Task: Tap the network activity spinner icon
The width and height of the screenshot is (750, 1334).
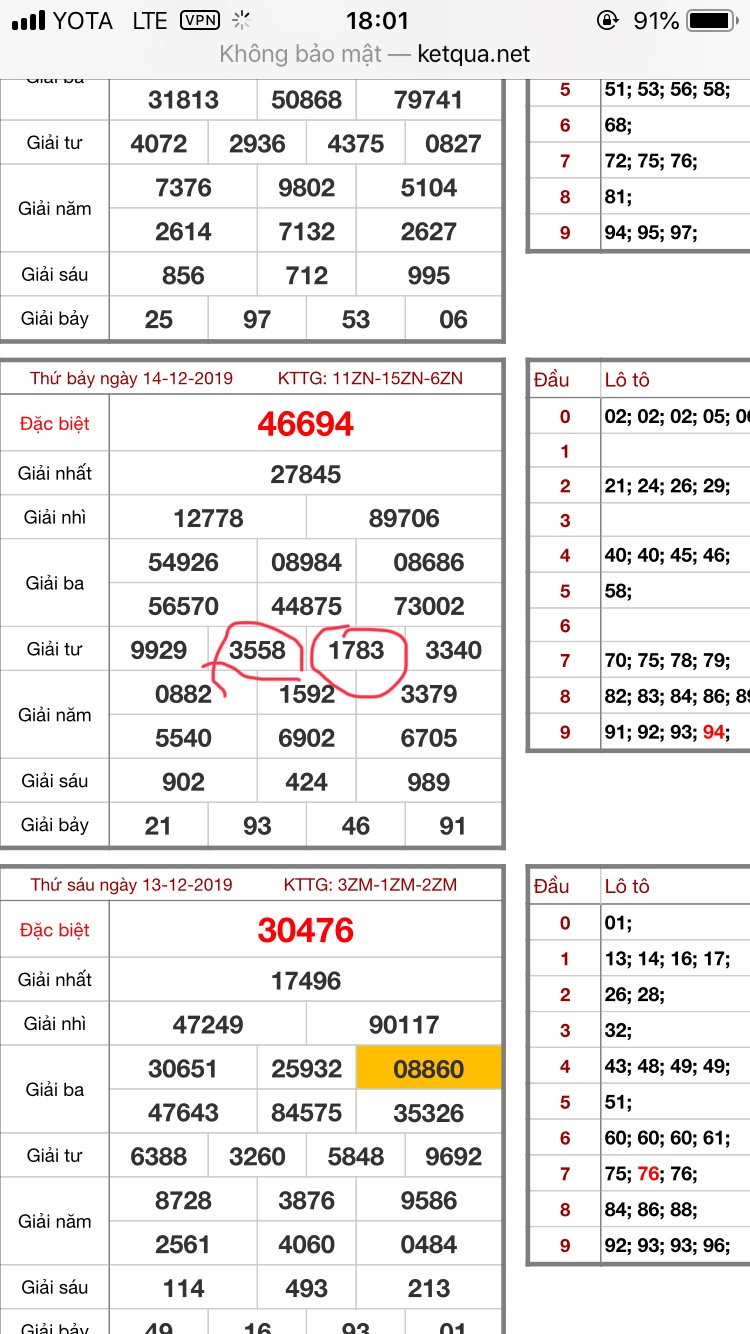Action: [241, 20]
